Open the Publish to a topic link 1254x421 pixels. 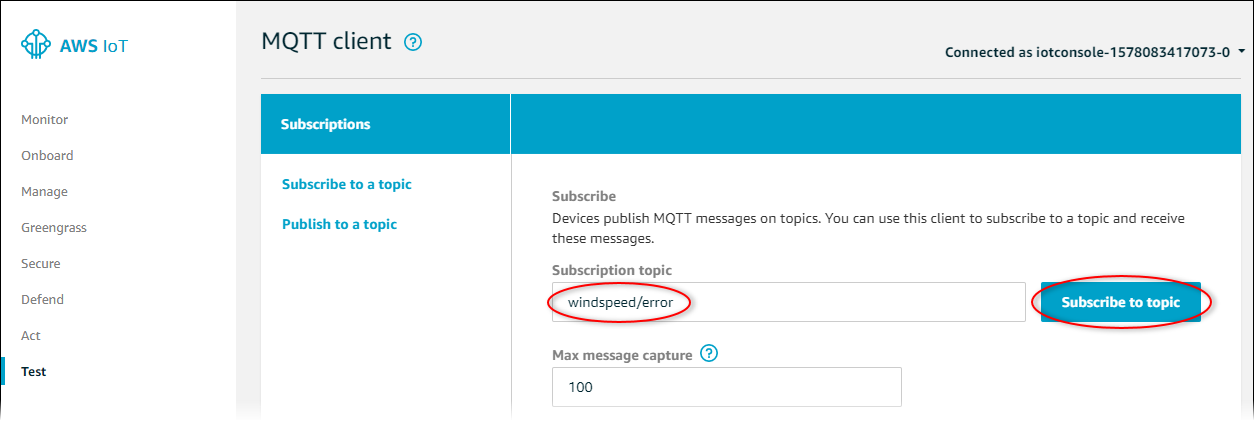tap(340, 225)
